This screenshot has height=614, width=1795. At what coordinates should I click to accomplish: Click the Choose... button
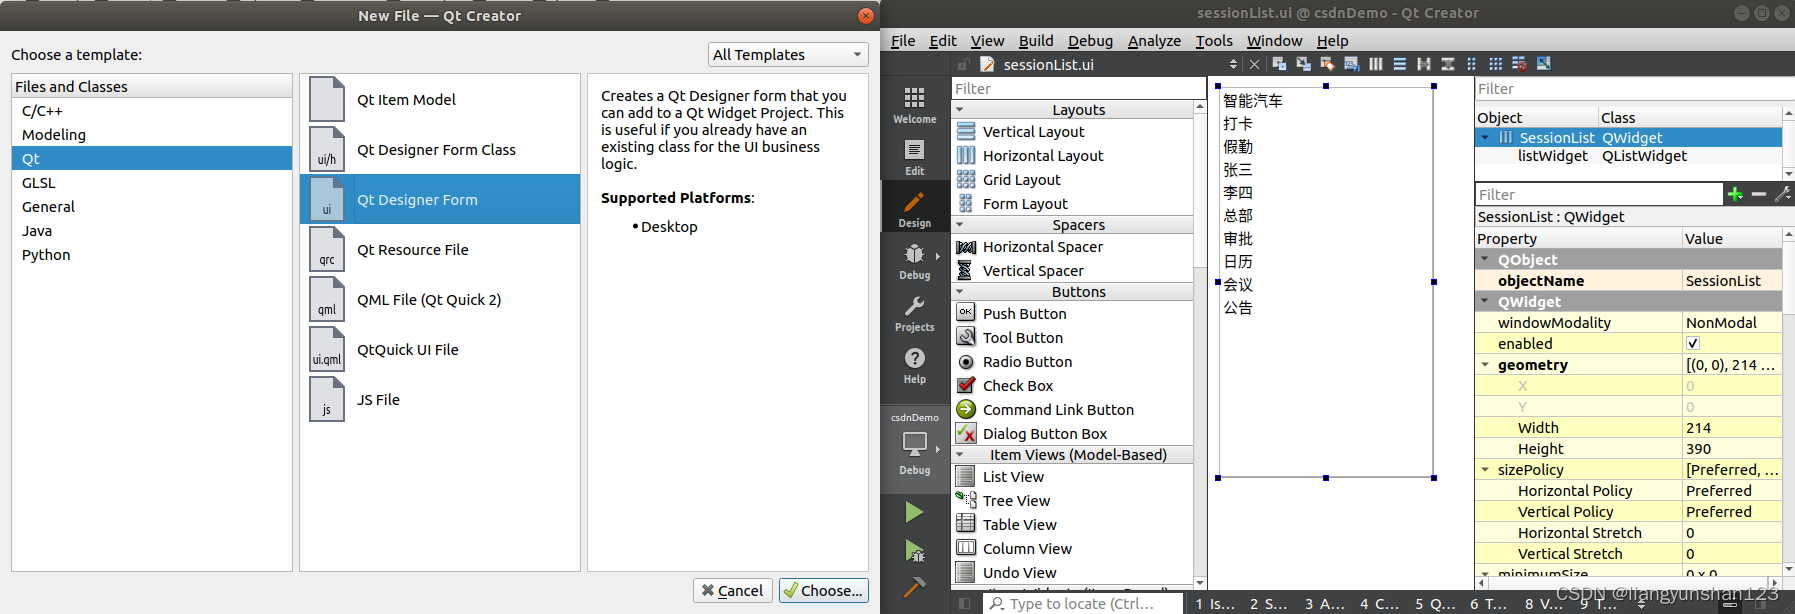[823, 591]
